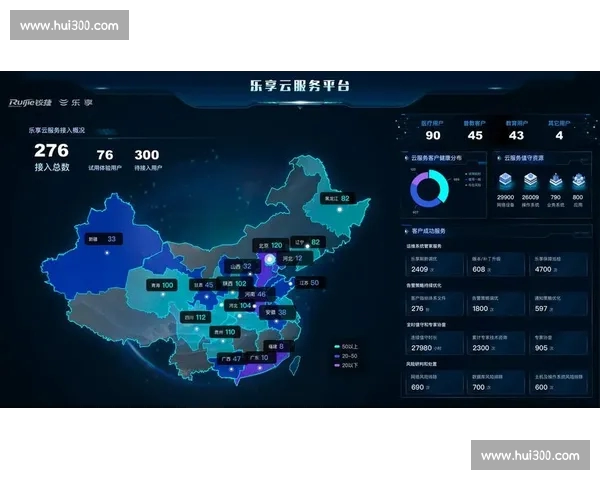Click the map dot below the 四川 112 label
This screenshot has width=600, height=480.
[197, 328]
